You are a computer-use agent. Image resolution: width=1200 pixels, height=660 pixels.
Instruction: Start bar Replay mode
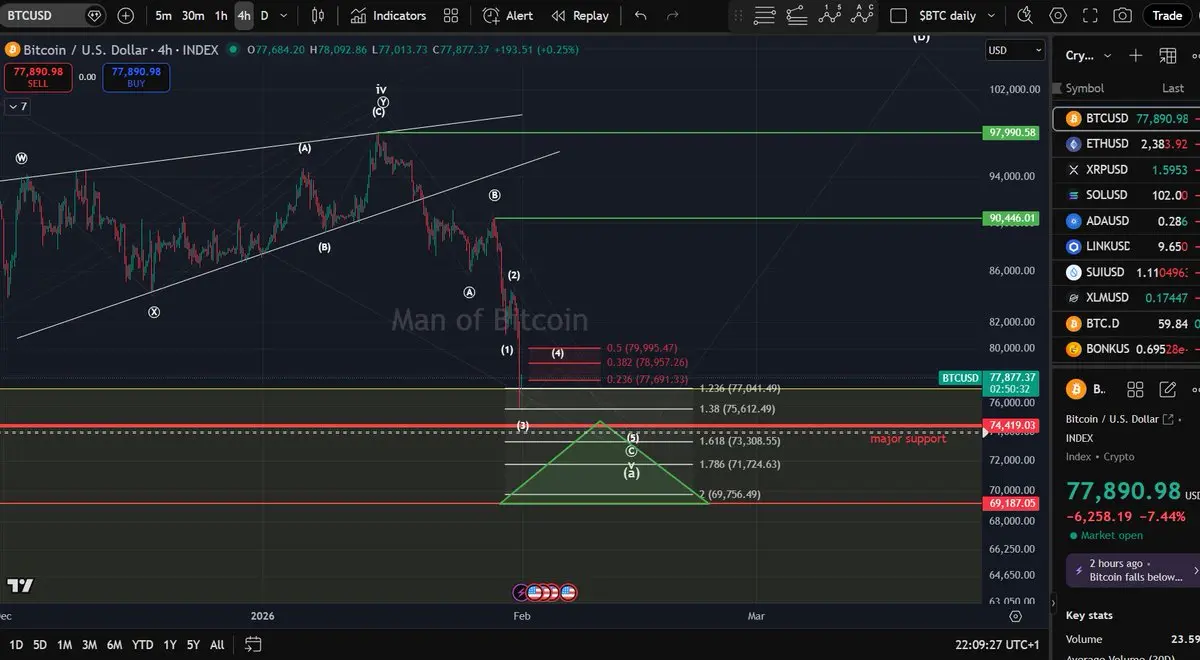click(x=580, y=15)
